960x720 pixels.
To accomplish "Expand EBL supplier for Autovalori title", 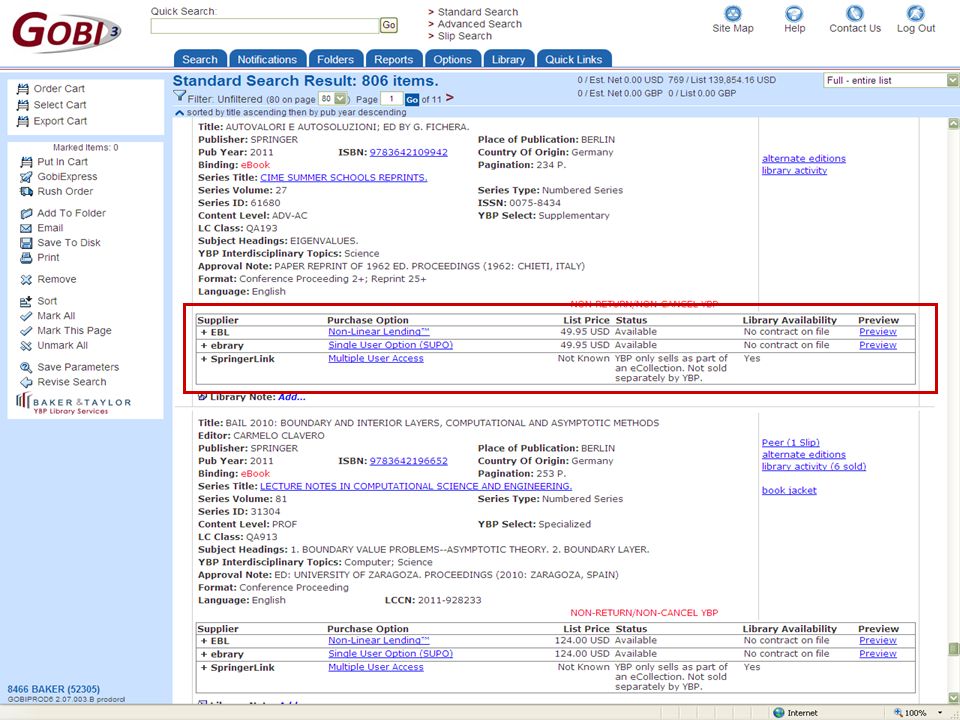I will (204, 332).
